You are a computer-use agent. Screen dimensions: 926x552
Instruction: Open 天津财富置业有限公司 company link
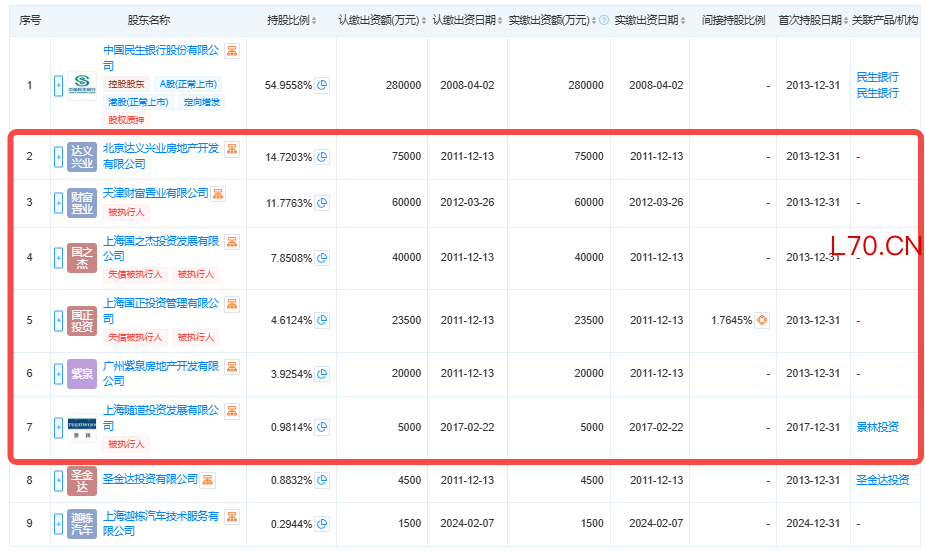coord(155,194)
